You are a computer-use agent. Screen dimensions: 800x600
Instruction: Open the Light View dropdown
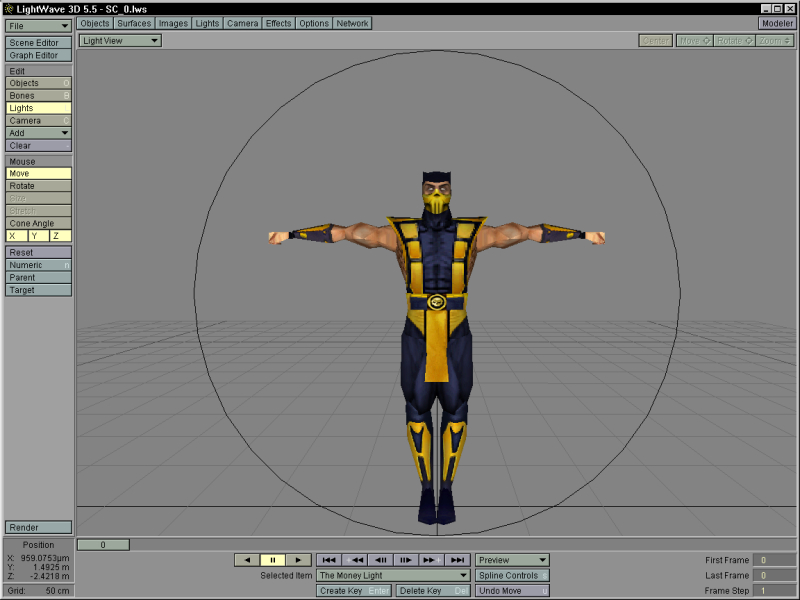pyautogui.click(x=120, y=41)
